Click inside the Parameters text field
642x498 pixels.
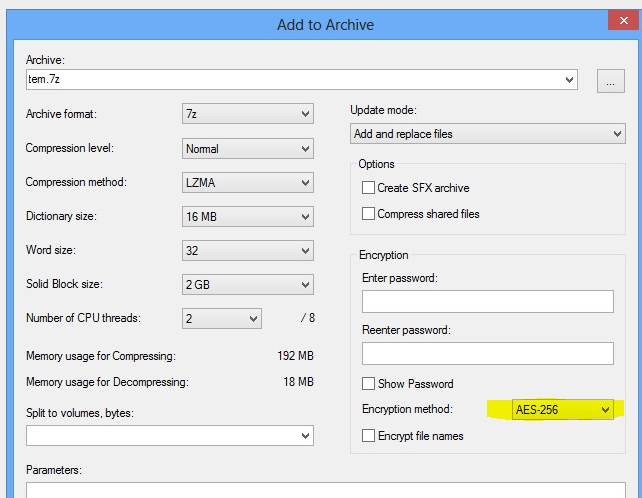click(x=320, y=490)
